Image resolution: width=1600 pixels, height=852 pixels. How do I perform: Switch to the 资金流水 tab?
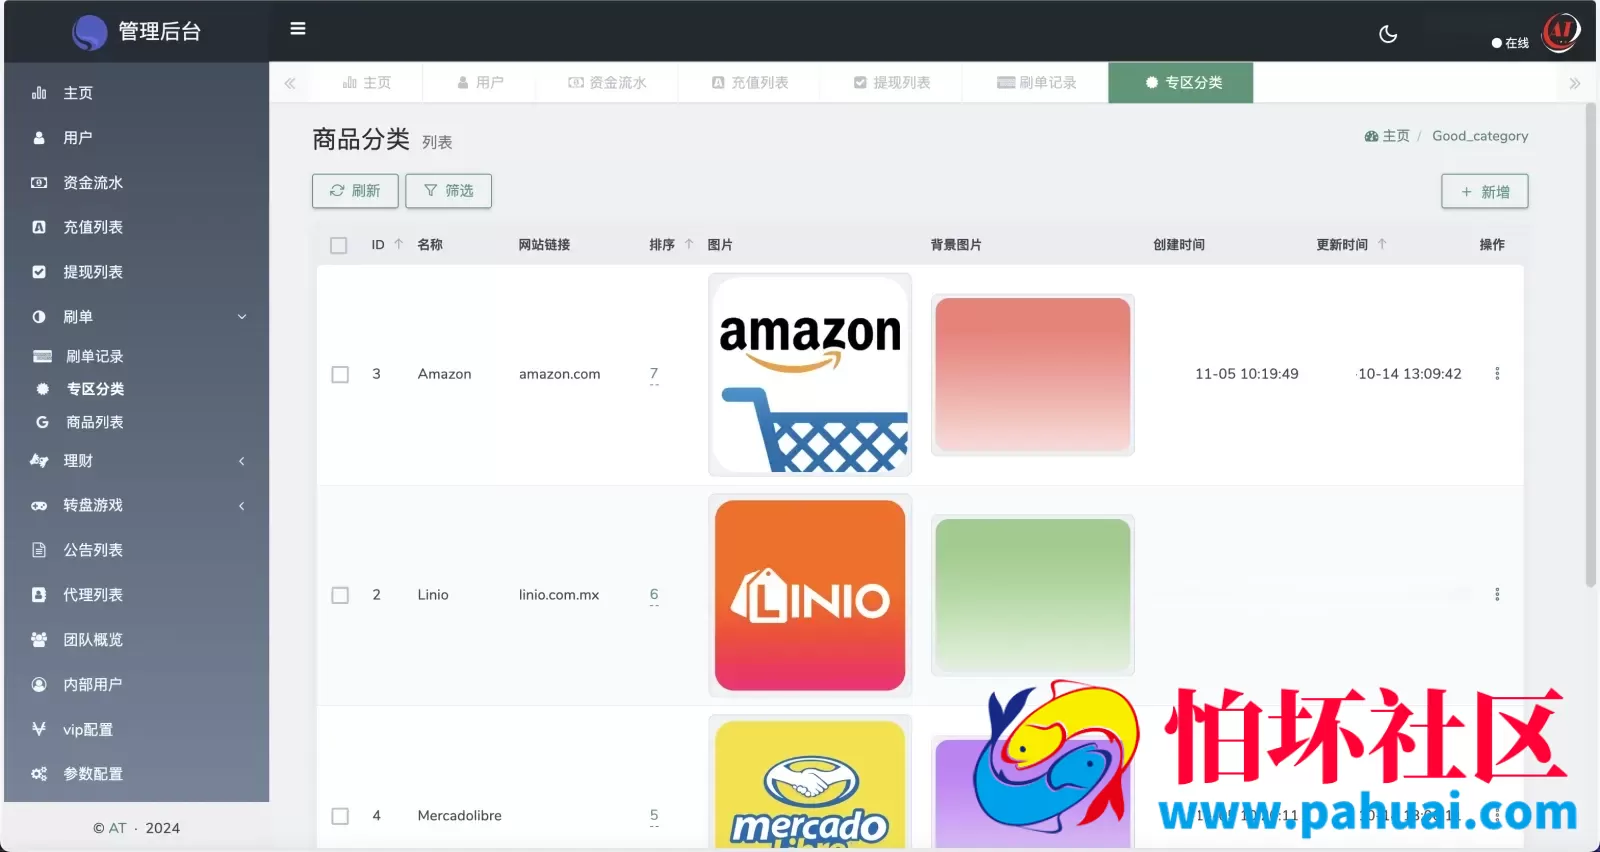coord(607,83)
